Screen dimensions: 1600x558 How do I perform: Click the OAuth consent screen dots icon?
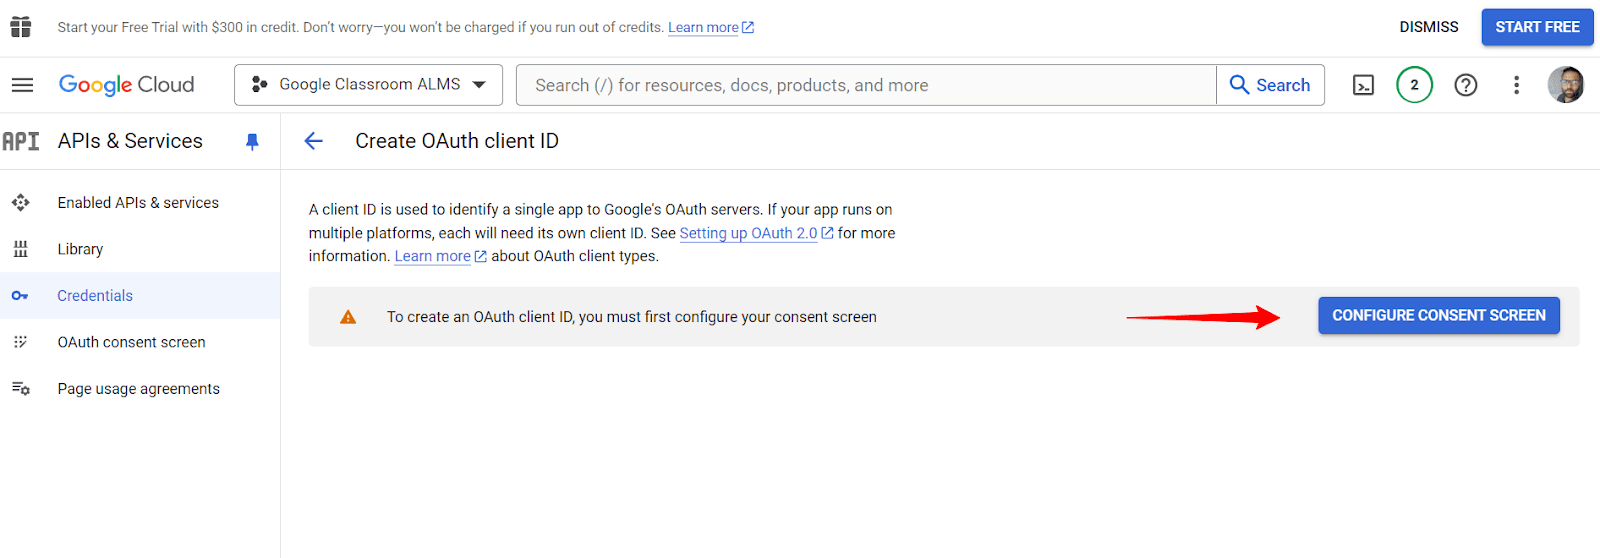pyautogui.click(x=20, y=342)
